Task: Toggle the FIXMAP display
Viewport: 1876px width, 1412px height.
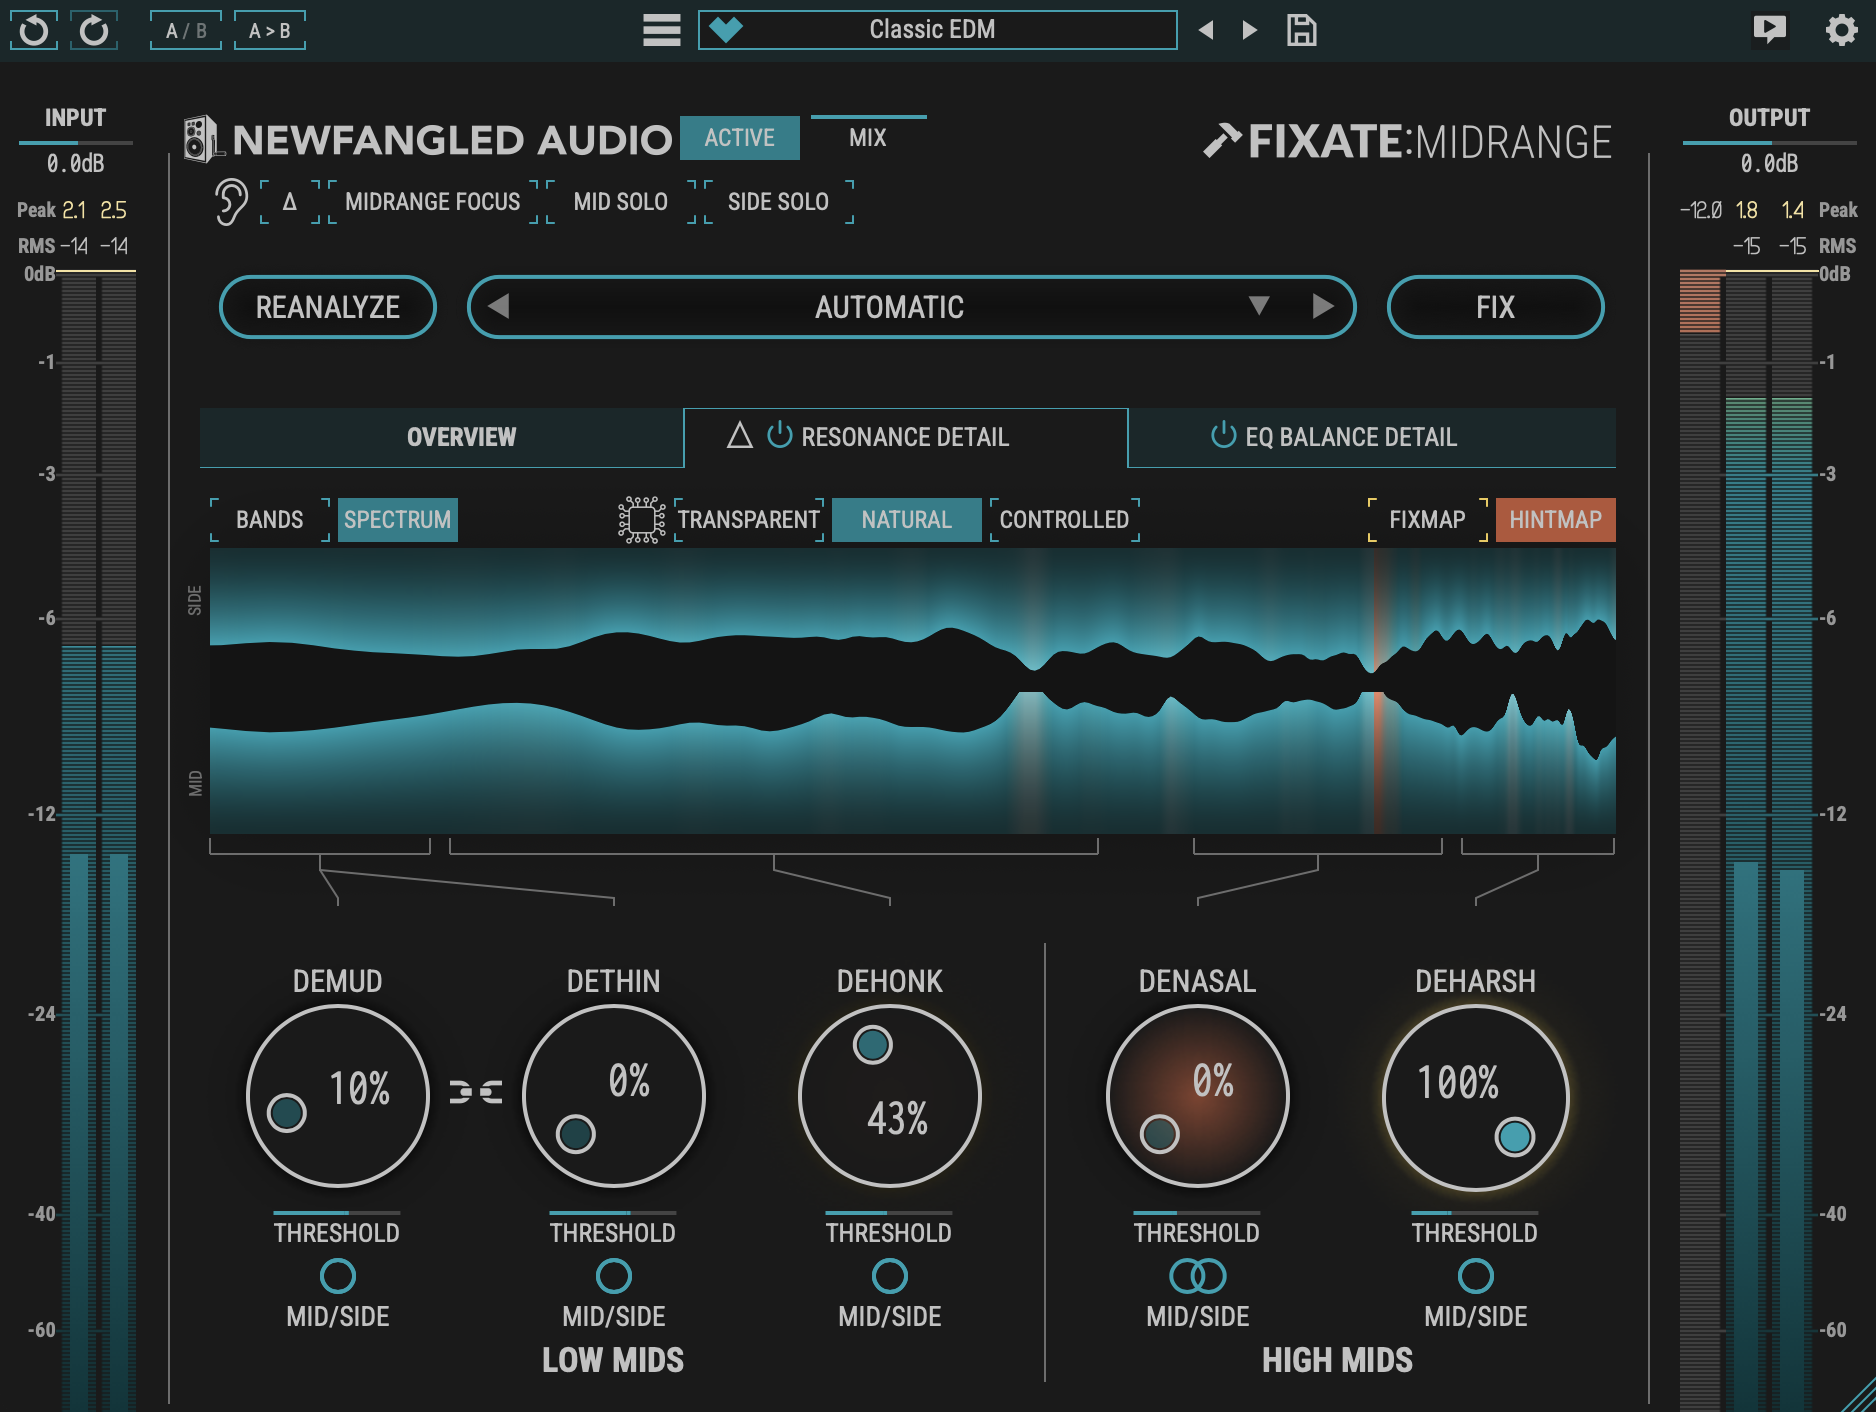Action: click(x=1427, y=520)
